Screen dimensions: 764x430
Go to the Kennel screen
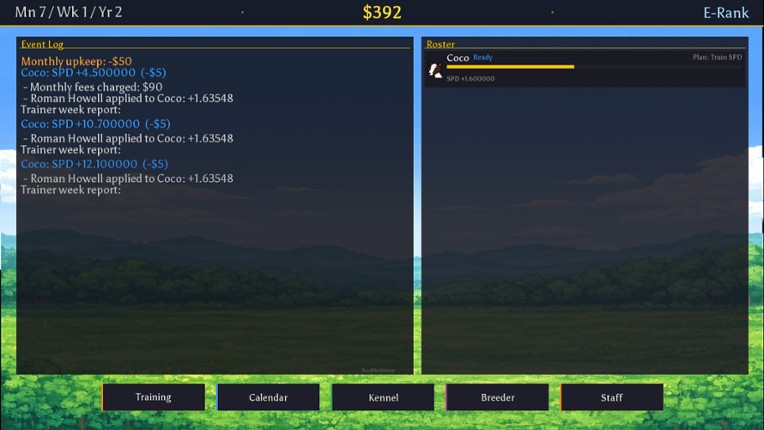[x=383, y=397]
